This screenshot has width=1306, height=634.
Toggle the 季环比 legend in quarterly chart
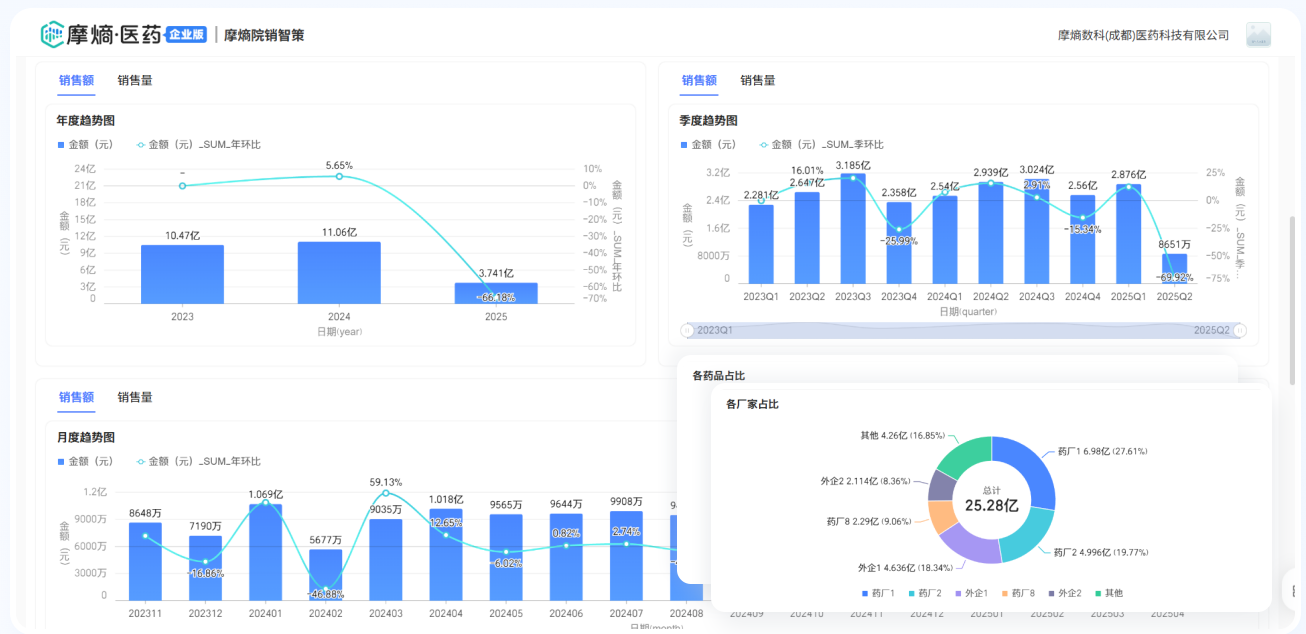[821, 145]
